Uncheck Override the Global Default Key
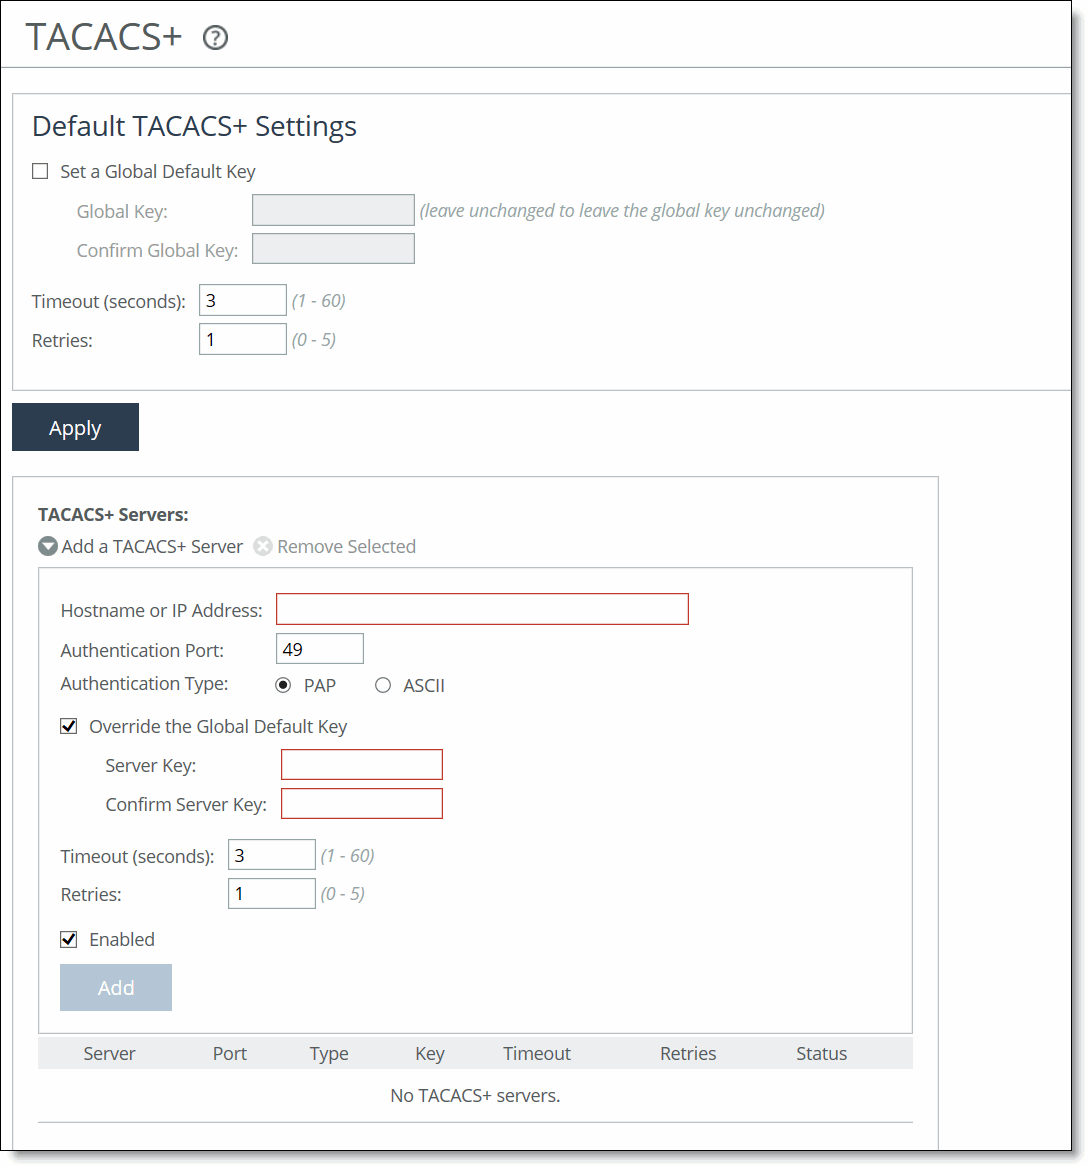 click(x=68, y=726)
